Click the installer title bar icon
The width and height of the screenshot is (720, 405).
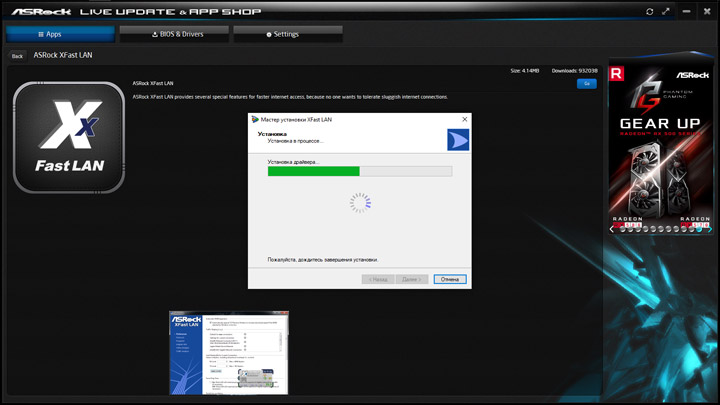[255, 119]
